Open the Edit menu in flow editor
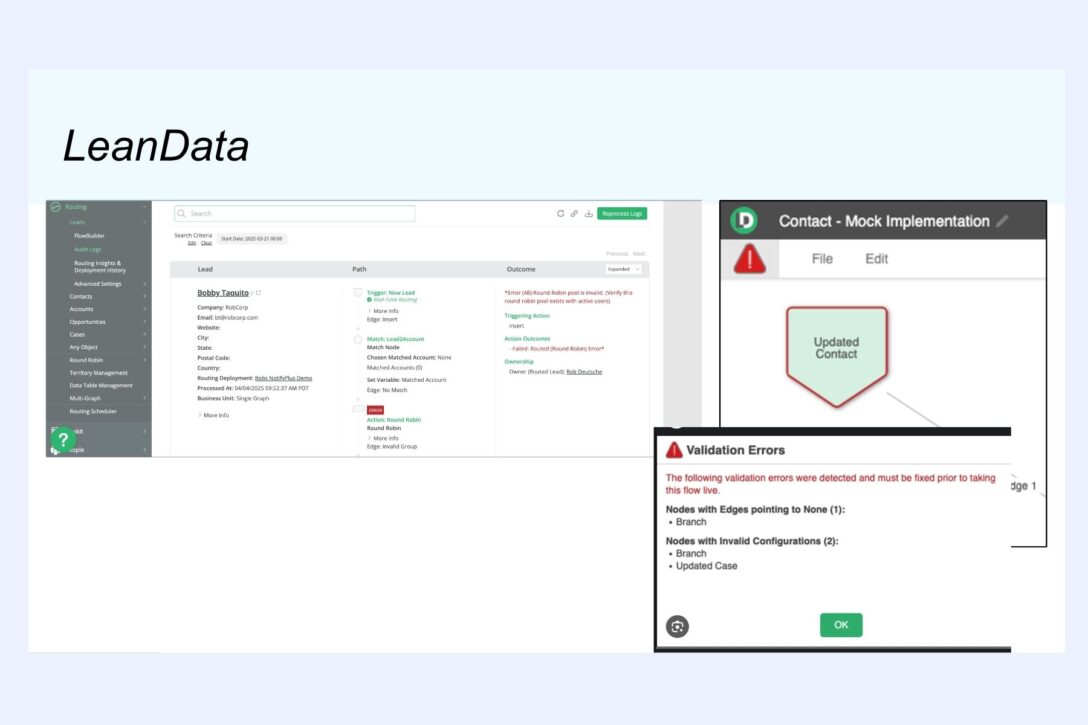The height and width of the screenshot is (725, 1088). [876, 259]
